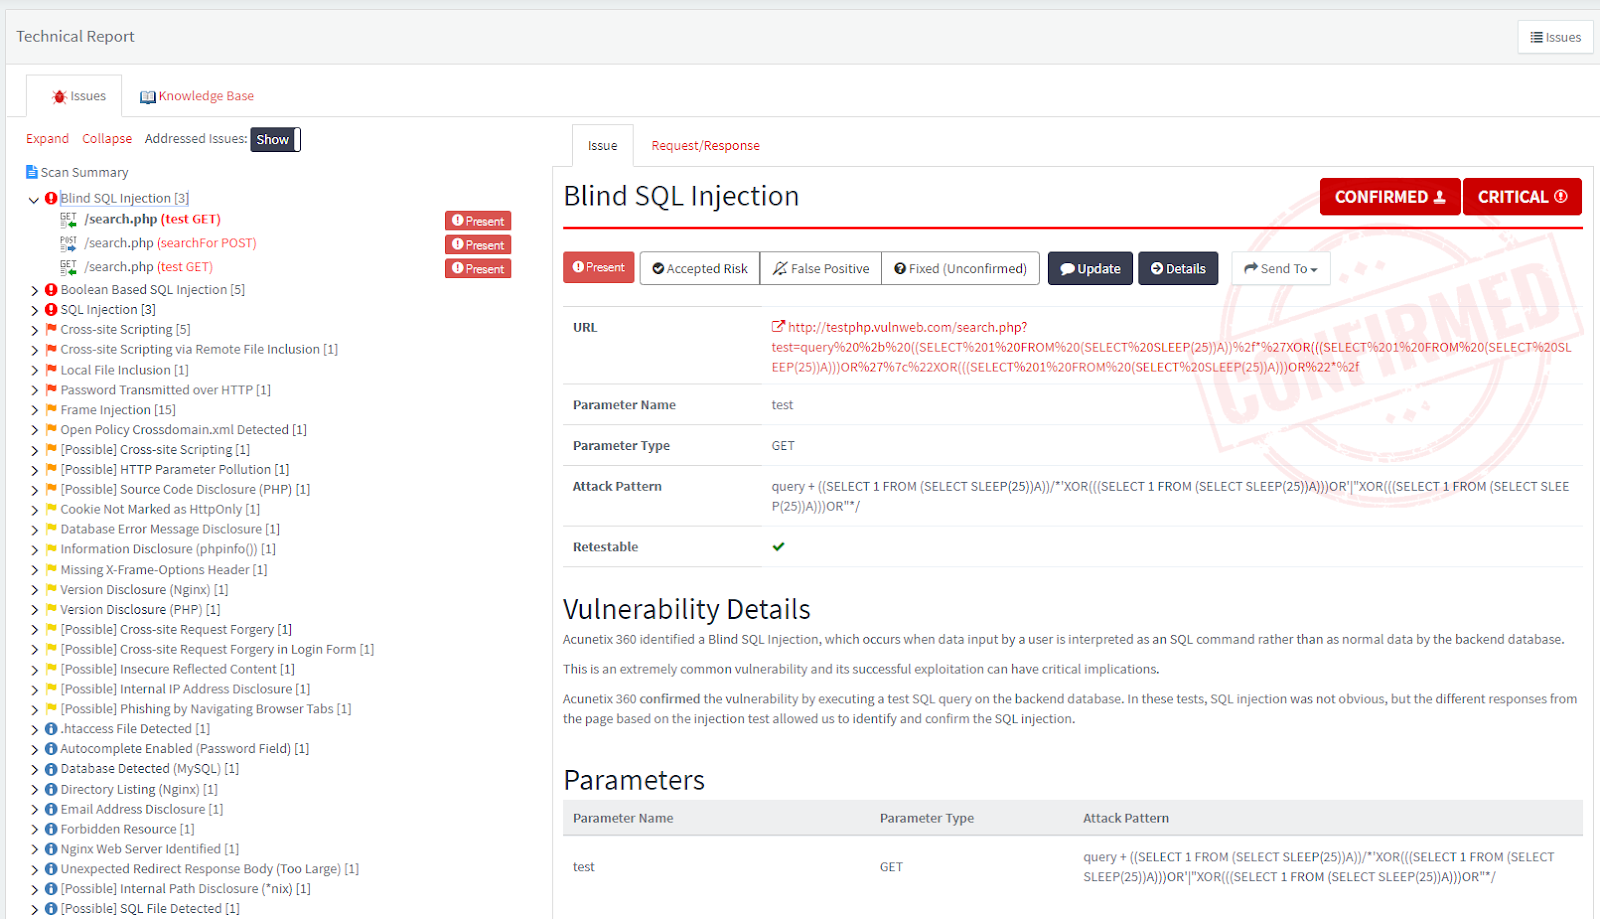1600x919 pixels.
Task: Click yellow flag of Version Disclosure (PHP)
Action: [51, 609]
